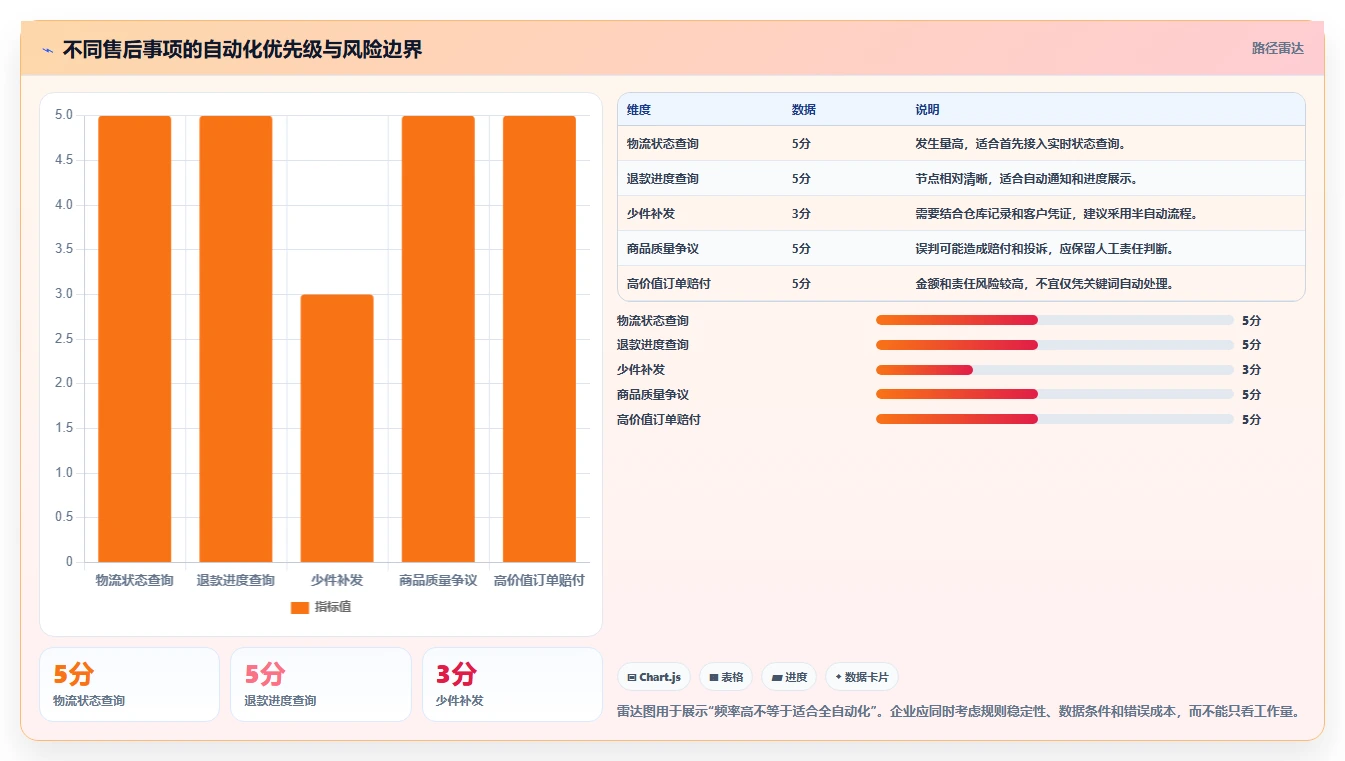Screen dimensions: 1345x761
Task: Click the progress bar for 高价值订单赔付
Action: pos(1055,419)
